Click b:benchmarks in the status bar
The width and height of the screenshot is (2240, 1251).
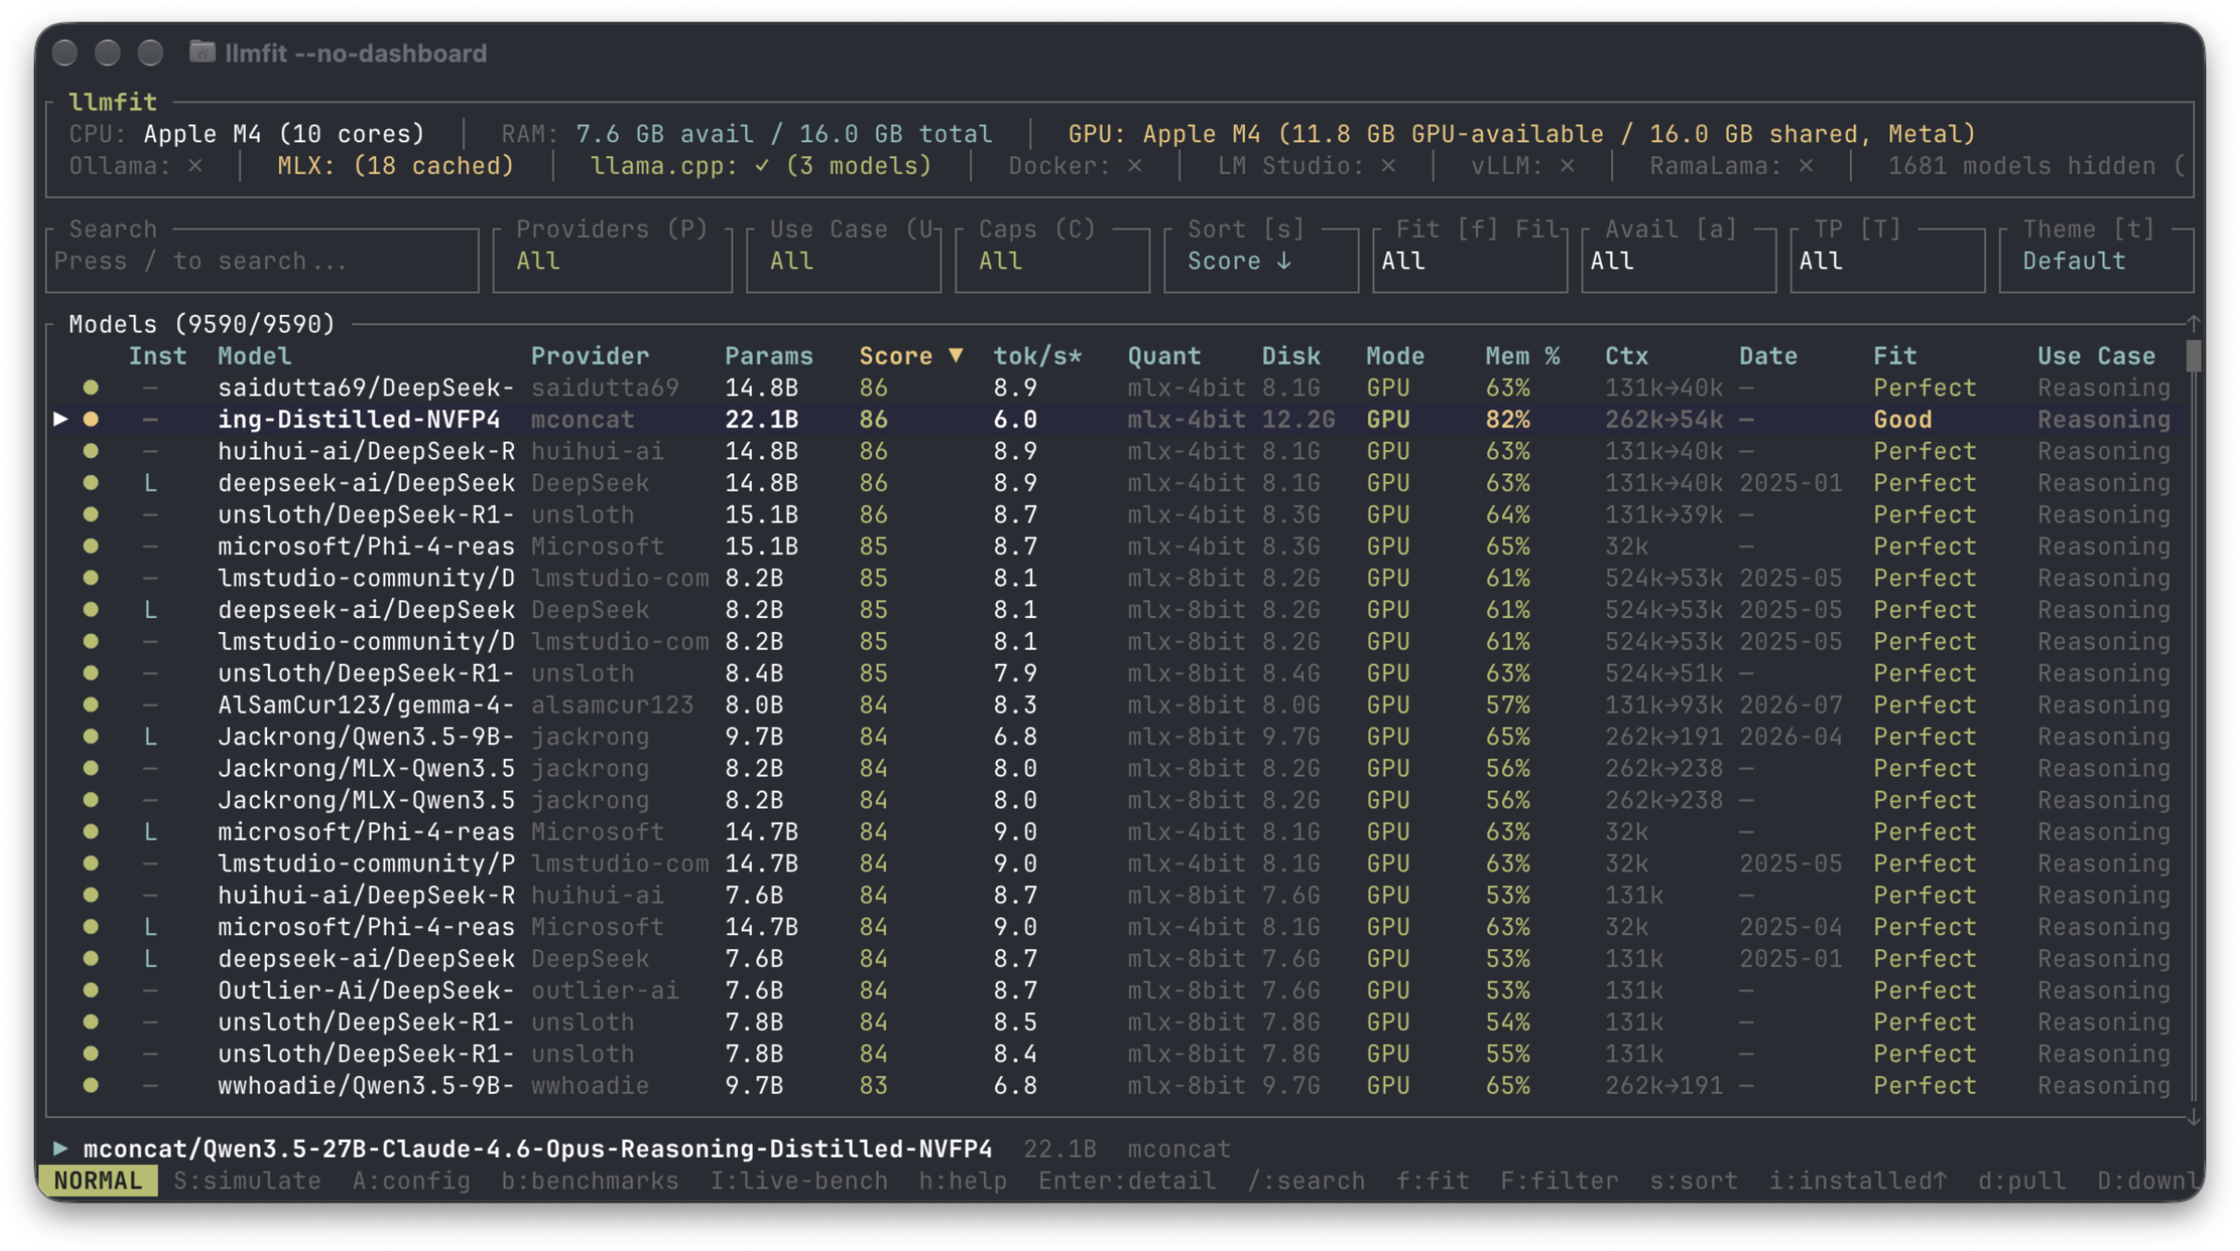point(590,1181)
